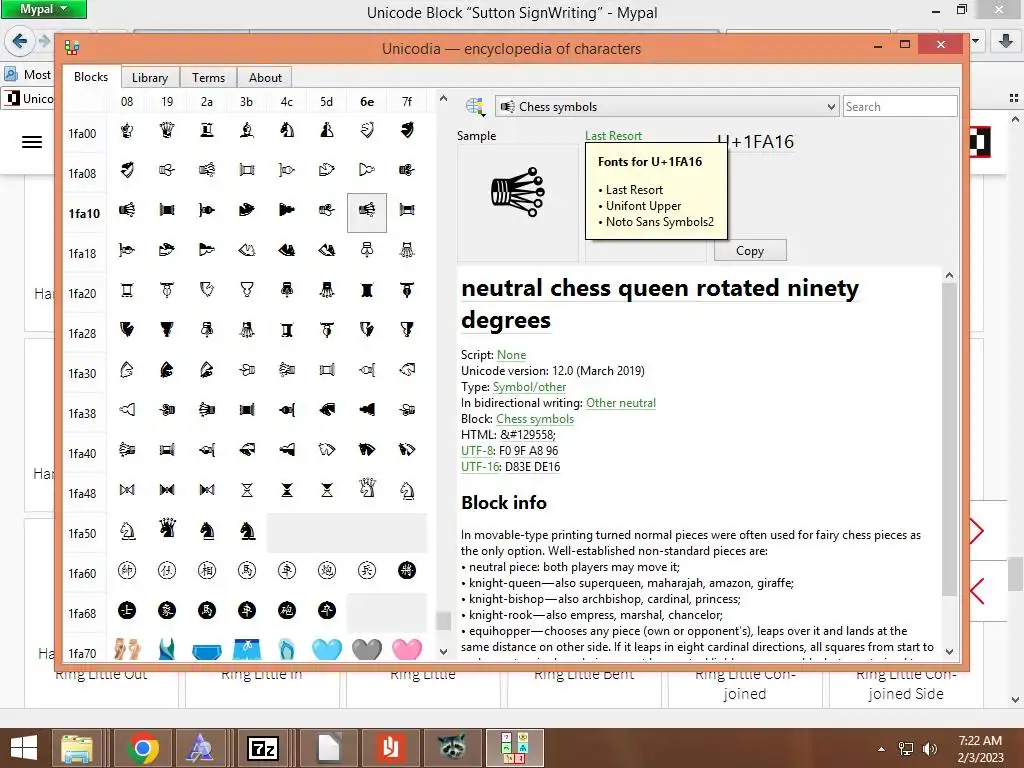Viewport: 1024px width, 768px height.
Task: Select row header 1fa10
Action: [84, 214]
